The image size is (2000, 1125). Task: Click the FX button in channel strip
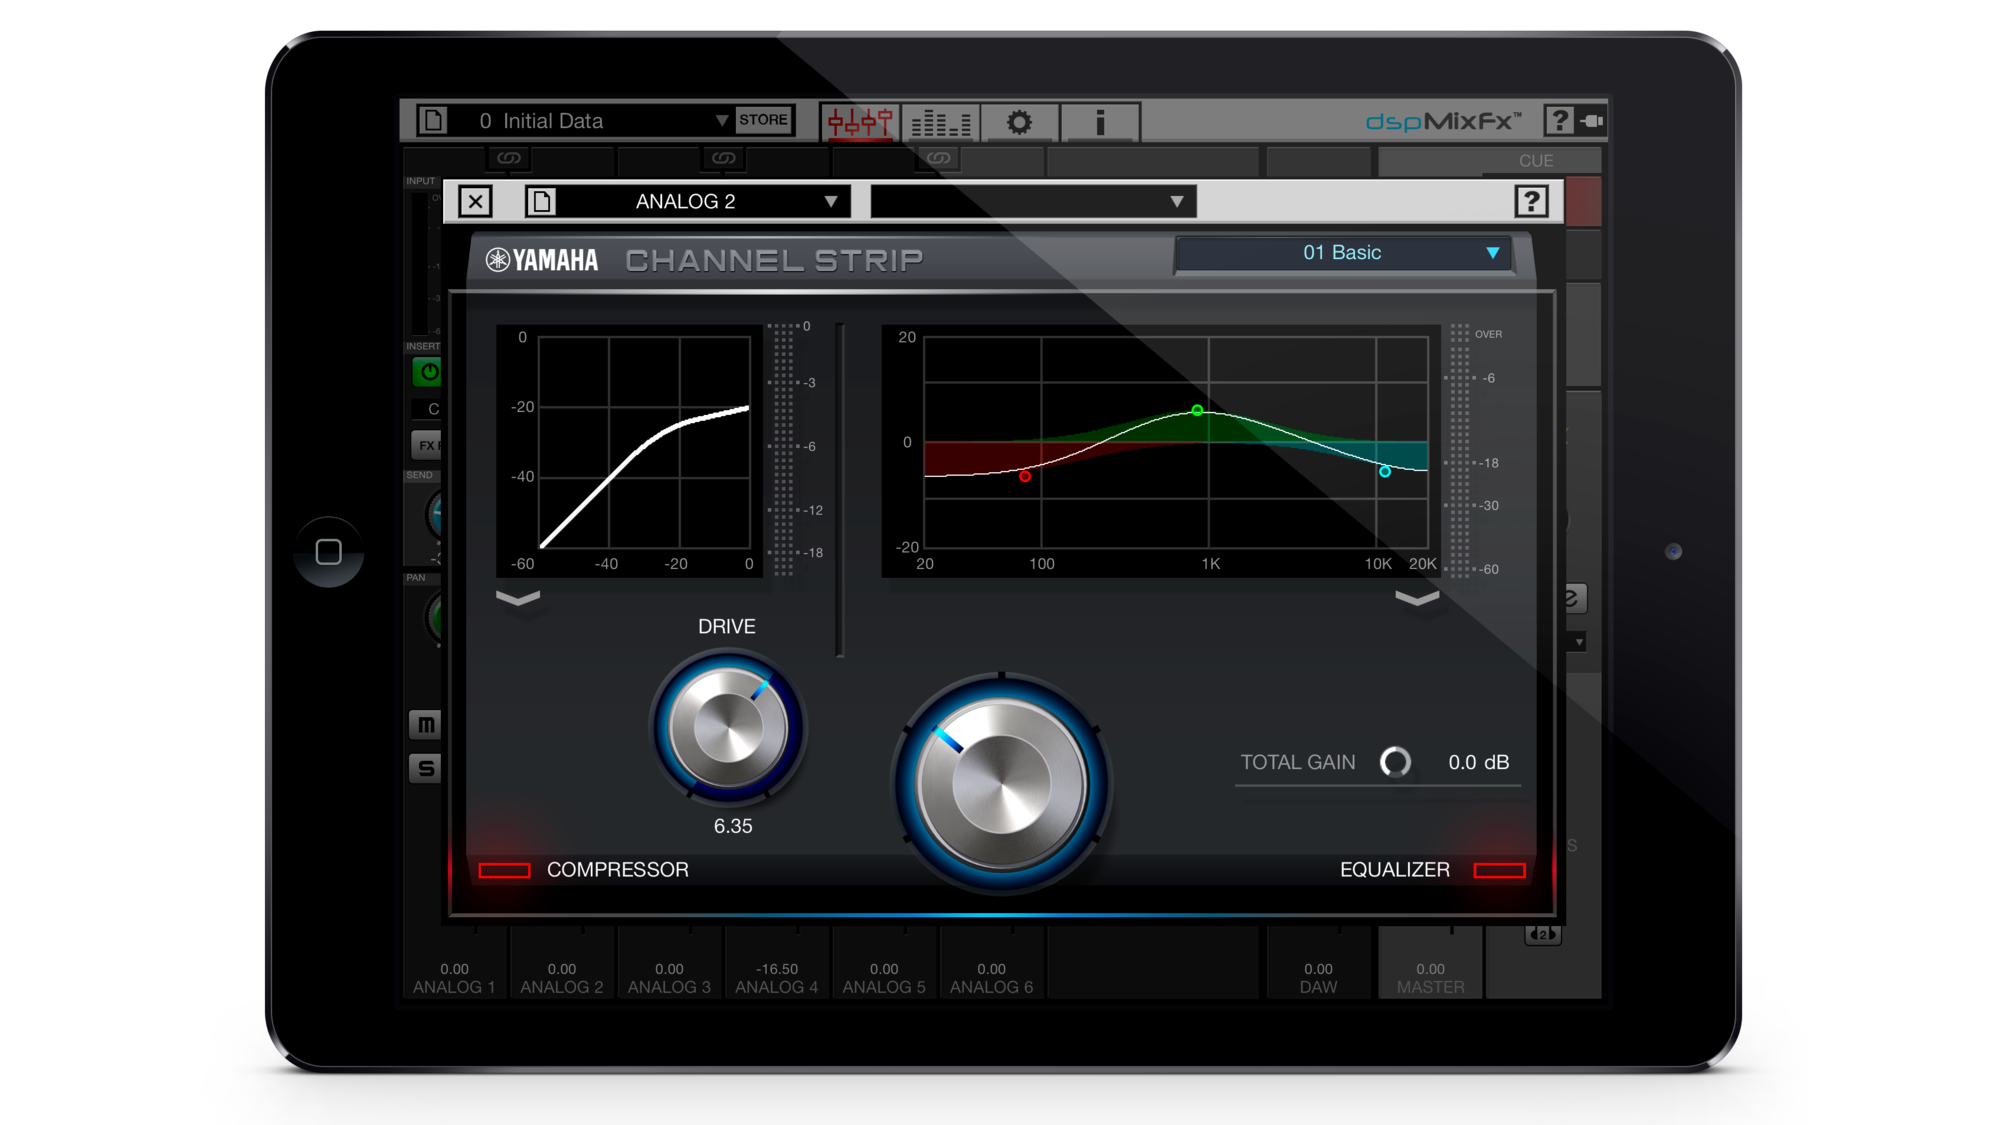point(427,445)
